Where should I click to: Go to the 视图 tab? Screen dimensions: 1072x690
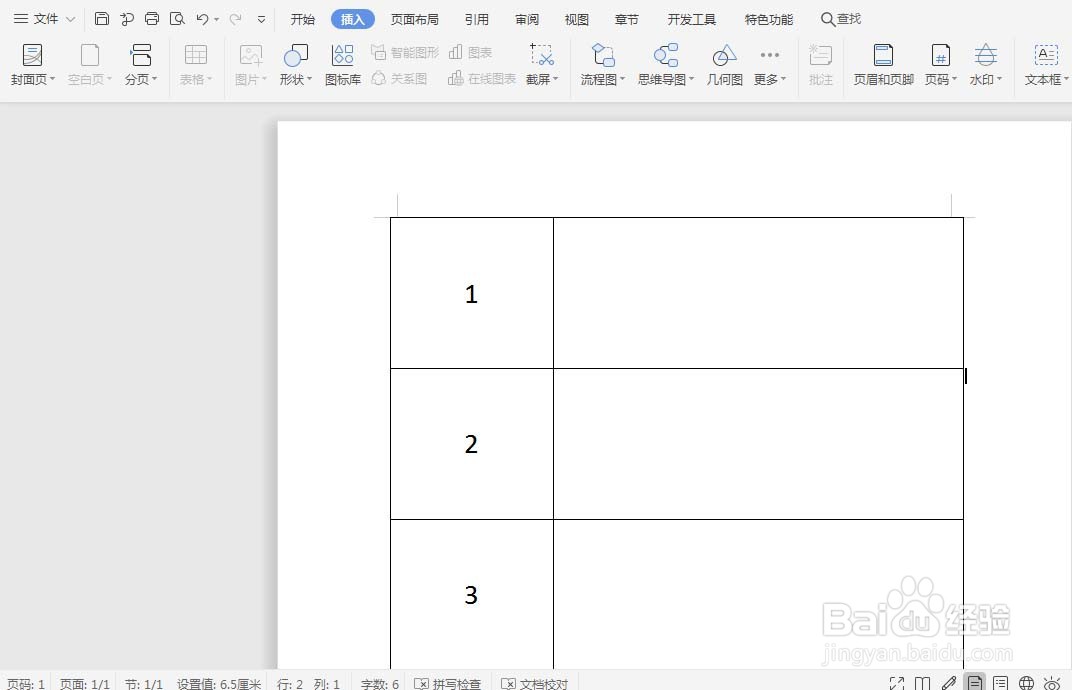[x=576, y=20]
